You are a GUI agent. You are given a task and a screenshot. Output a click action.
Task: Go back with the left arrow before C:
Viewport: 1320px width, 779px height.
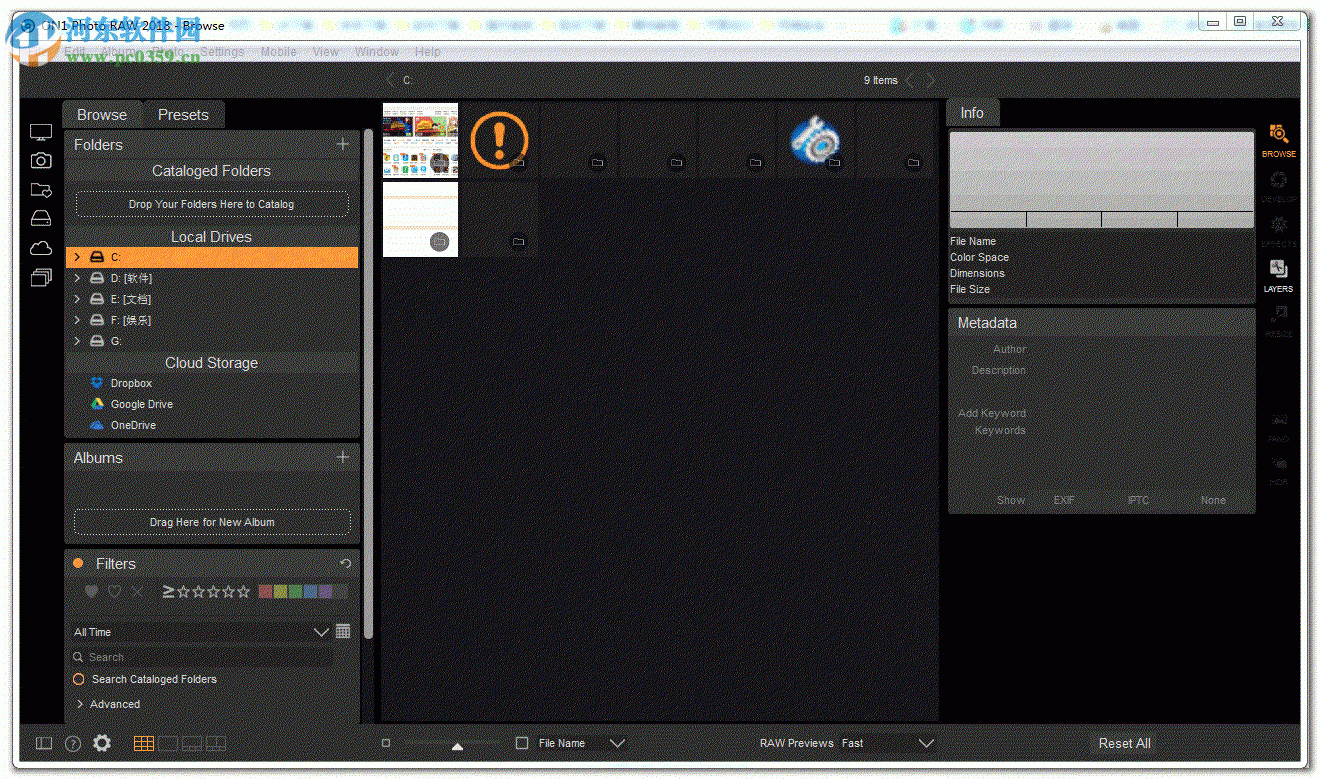click(x=390, y=80)
